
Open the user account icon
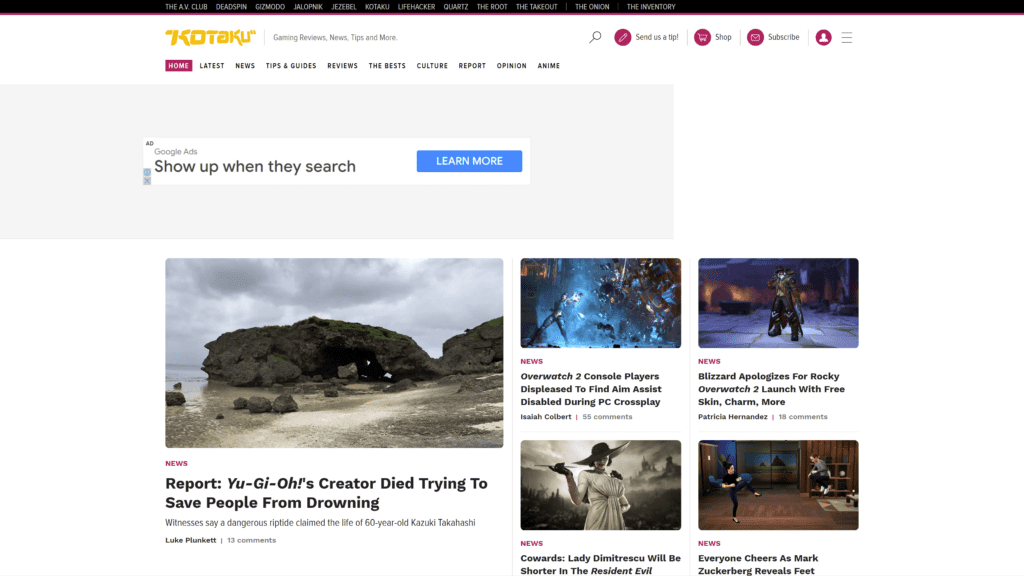tap(824, 37)
